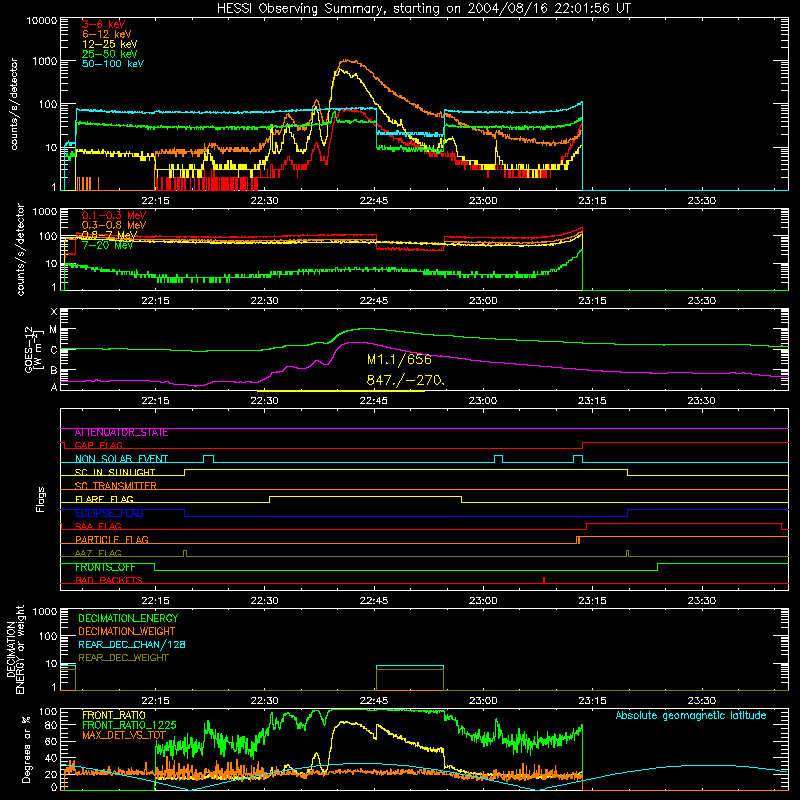
Task: Click the 23:00 time tick under decimation panel
Action: 483,701
